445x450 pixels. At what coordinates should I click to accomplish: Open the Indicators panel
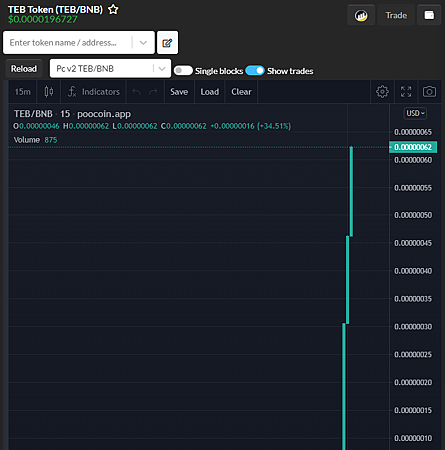[x=93, y=92]
